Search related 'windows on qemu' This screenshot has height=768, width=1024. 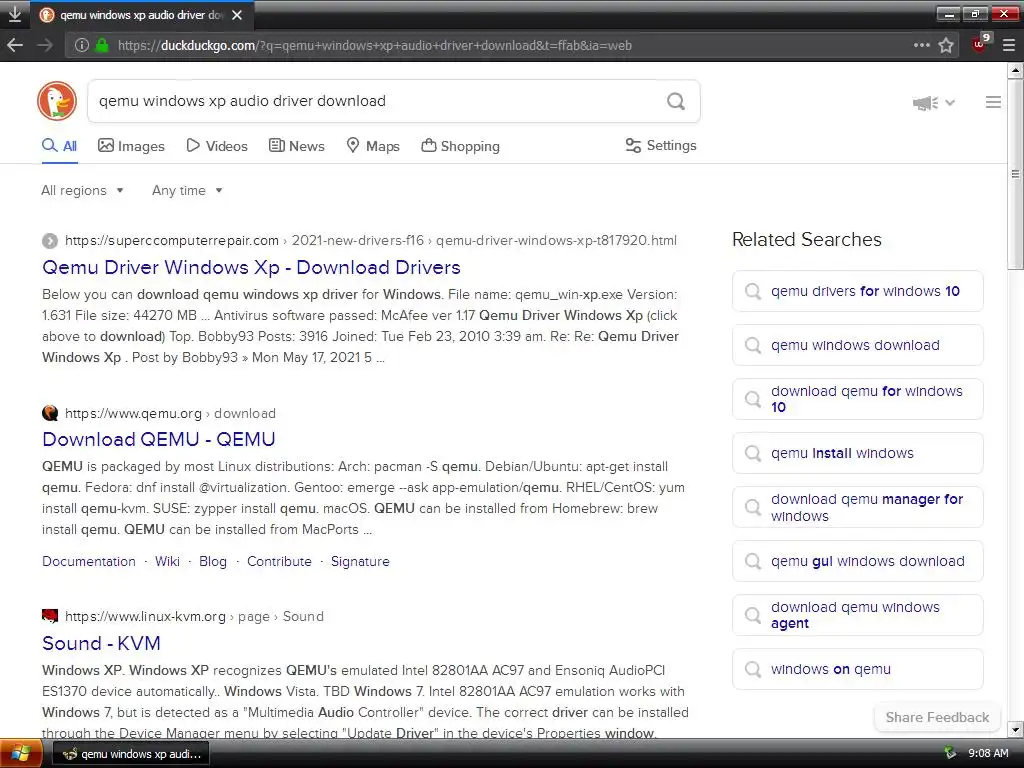(857, 669)
